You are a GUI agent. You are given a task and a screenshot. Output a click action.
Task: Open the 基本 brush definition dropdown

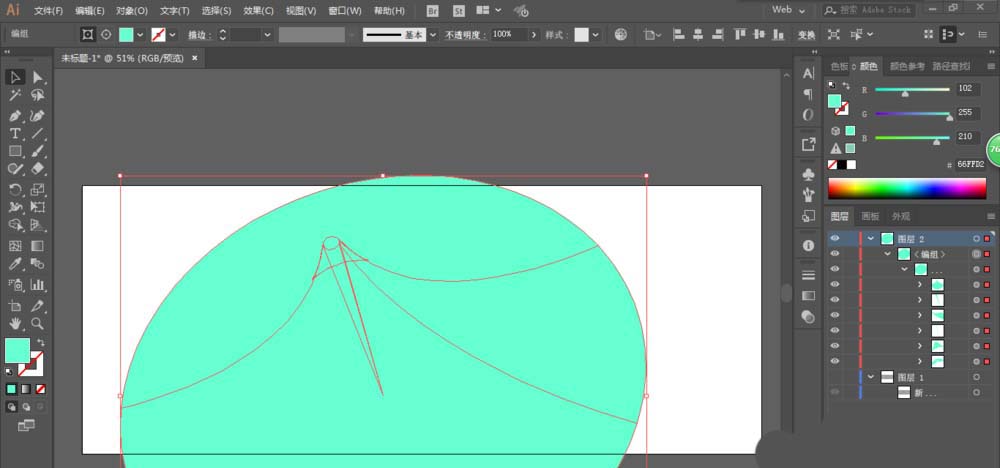(434, 35)
